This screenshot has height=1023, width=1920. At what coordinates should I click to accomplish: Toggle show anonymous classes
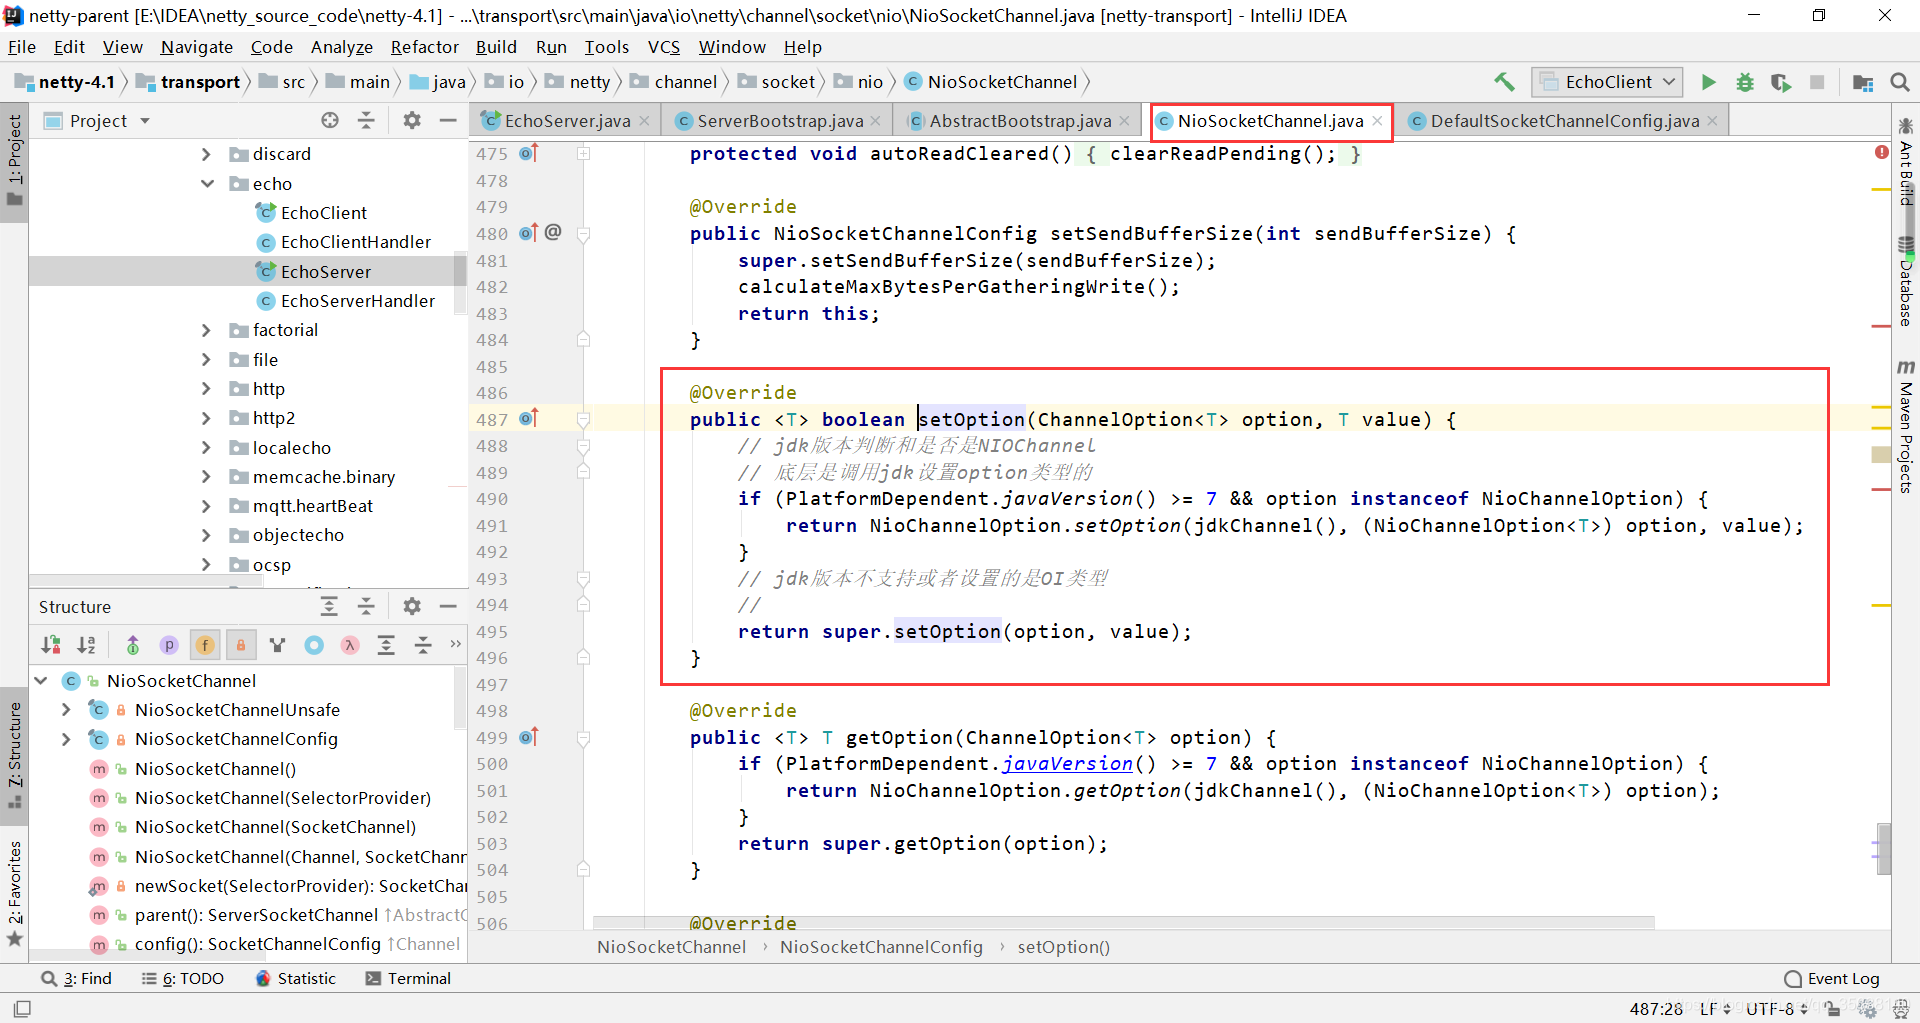pyautogui.click(x=314, y=645)
